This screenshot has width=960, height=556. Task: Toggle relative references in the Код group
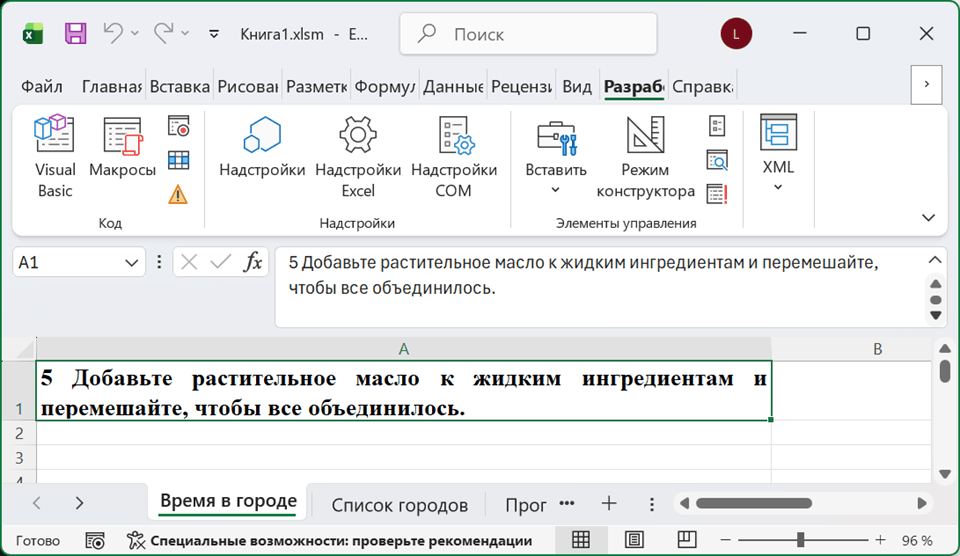(178, 160)
